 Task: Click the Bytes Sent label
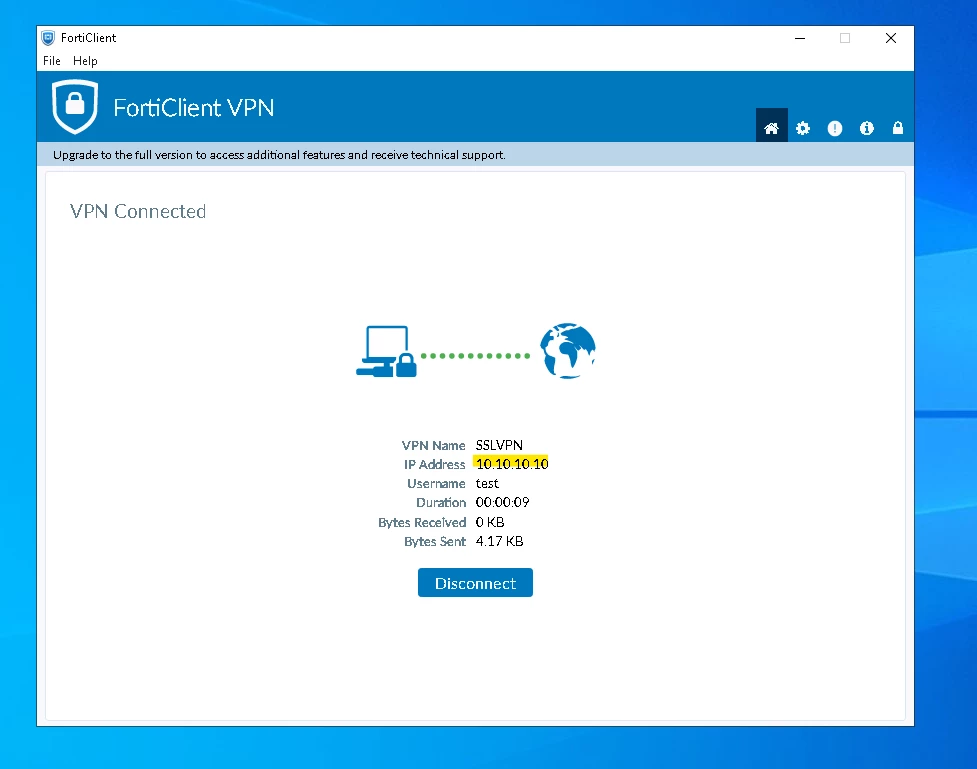coord(435,542)
